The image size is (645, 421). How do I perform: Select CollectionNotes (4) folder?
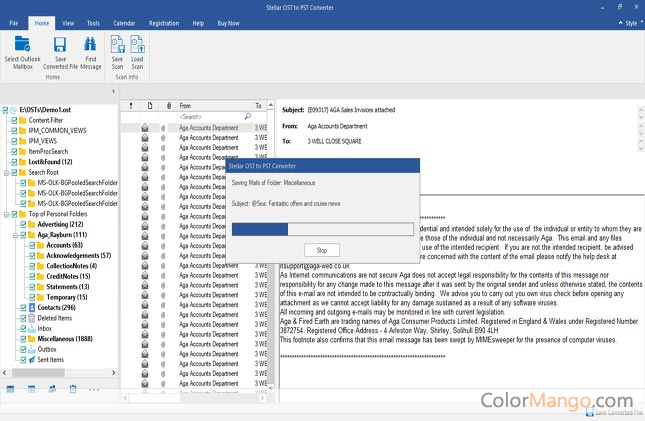point(72,266)
